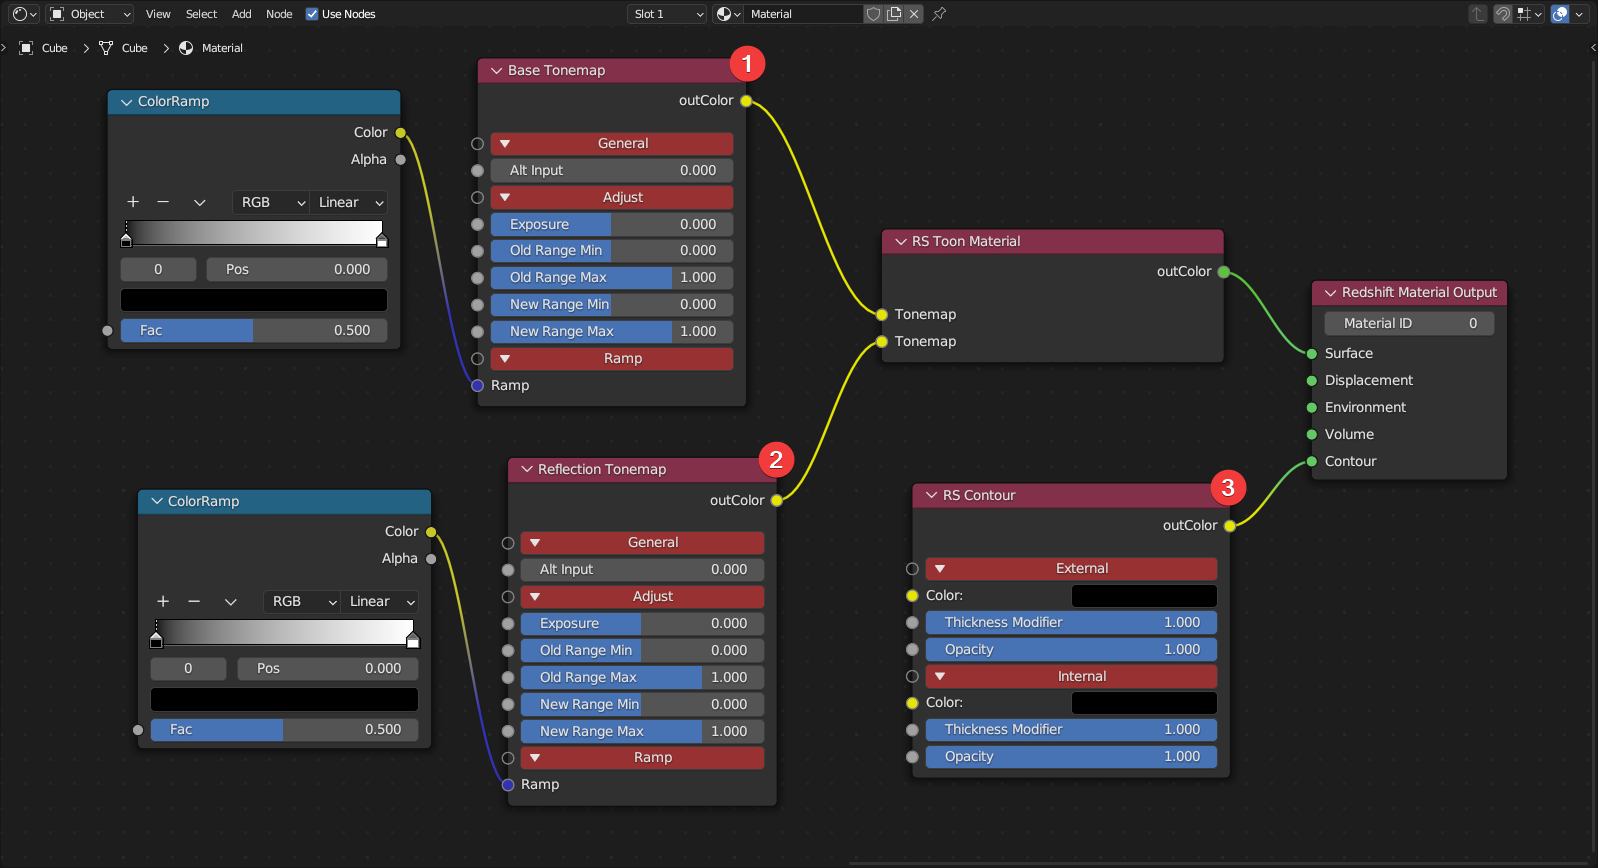Open top ColorRamp tools chevron menu
Viewport: 1598px width, 868px height.
(199, 202)
